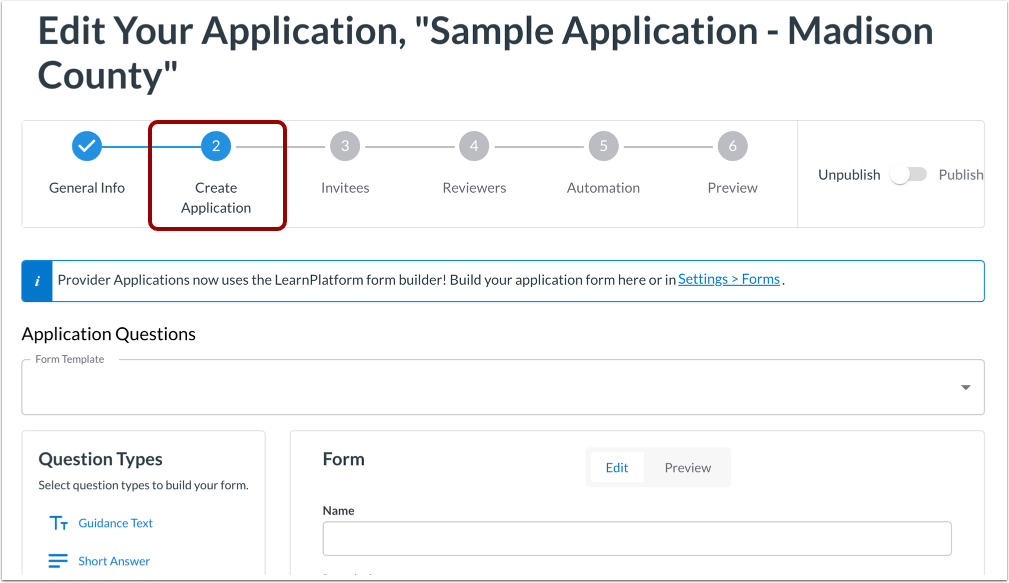
Task: Open the Settings > Forms link
Action: point(728,279)
